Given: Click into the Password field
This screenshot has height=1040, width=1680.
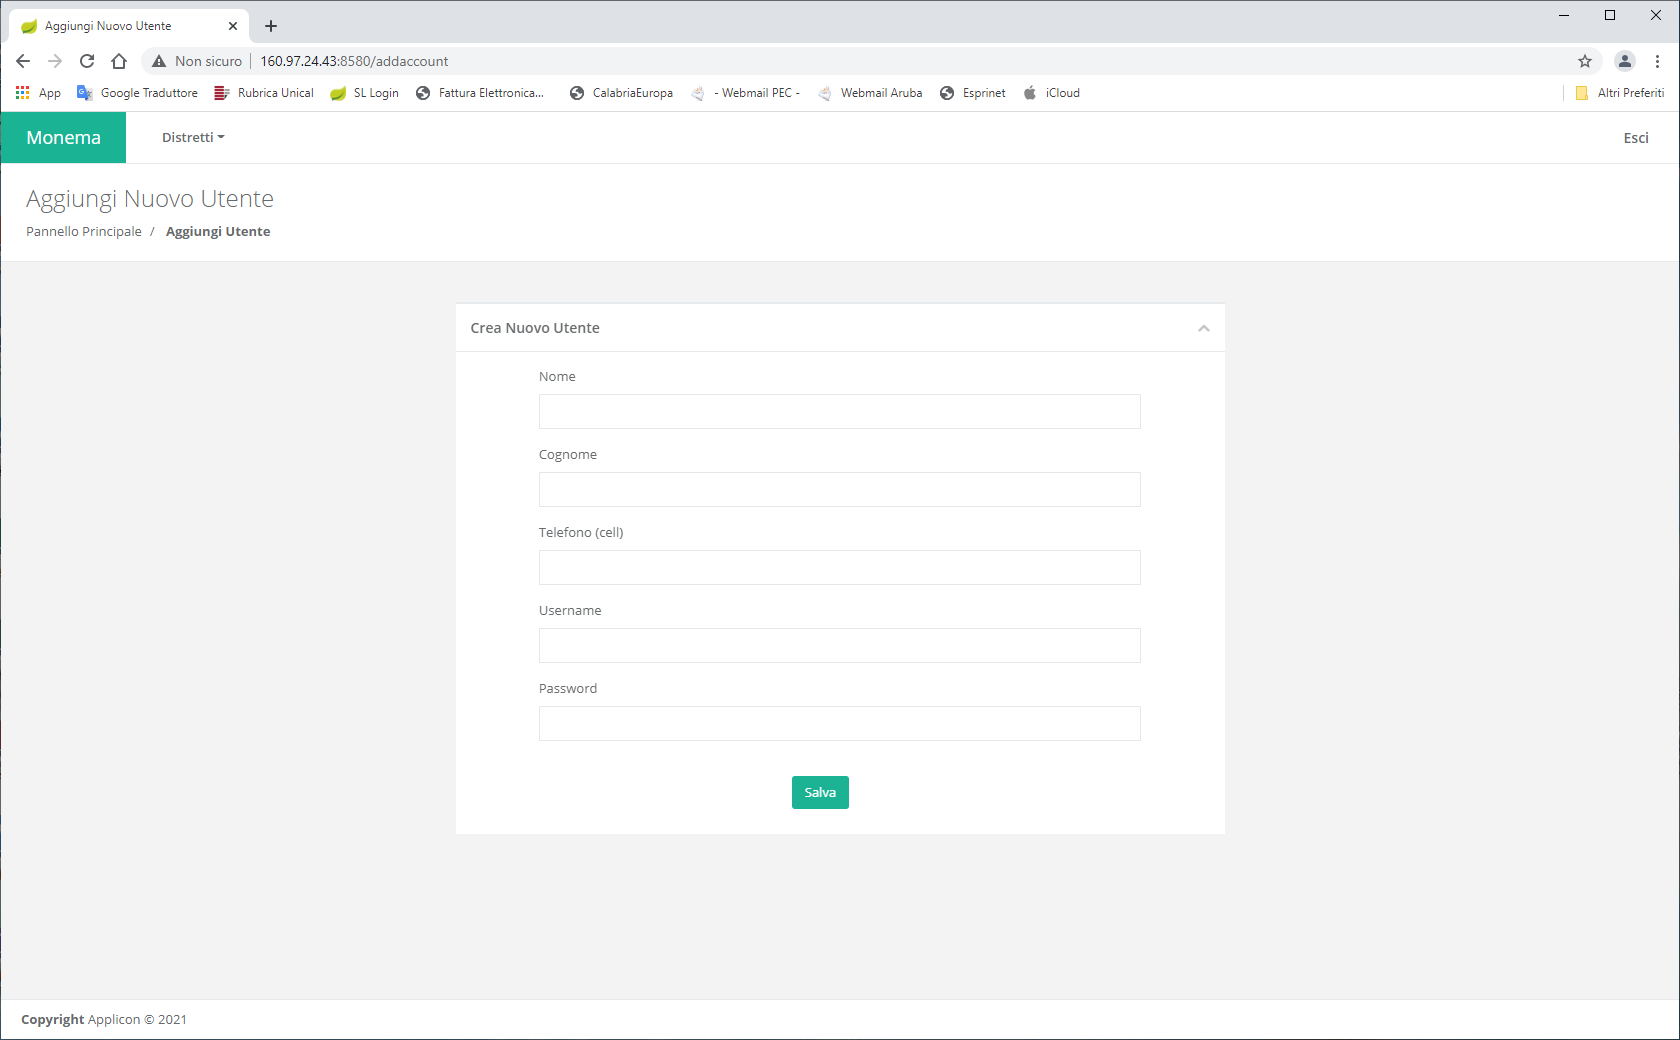Looking at the screenshot, I should click(839, 723).
